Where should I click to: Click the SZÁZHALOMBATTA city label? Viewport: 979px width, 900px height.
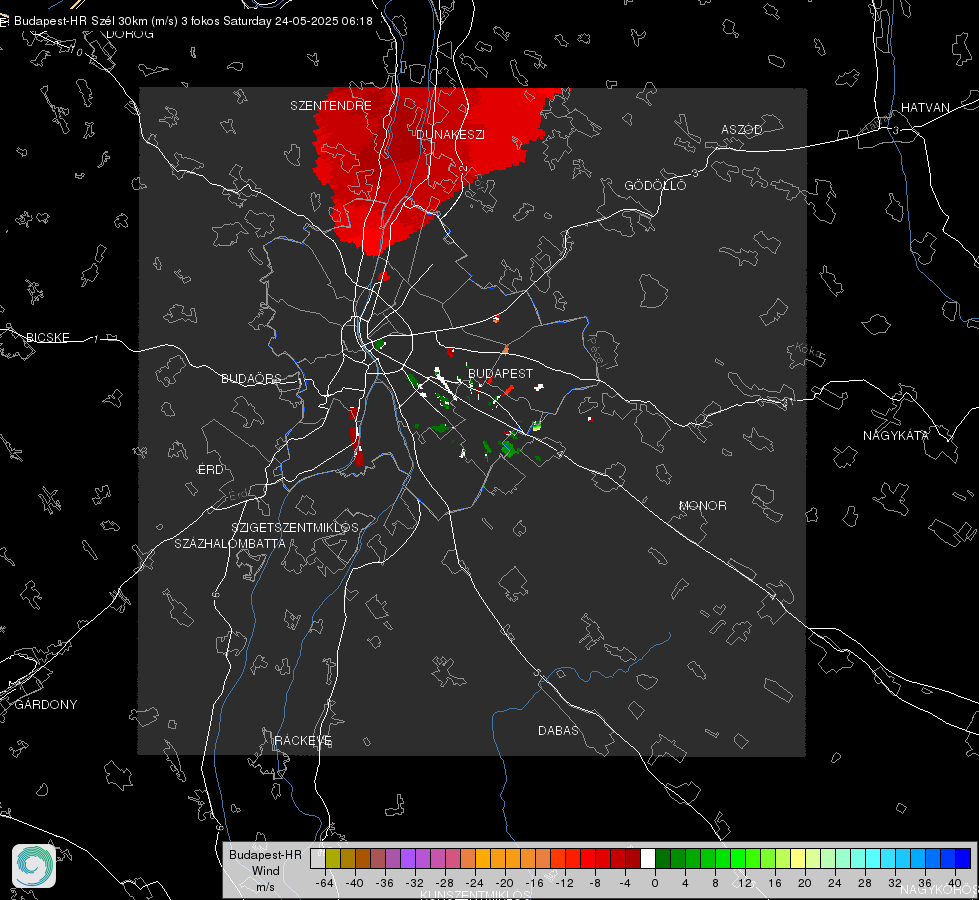point(230,543)
